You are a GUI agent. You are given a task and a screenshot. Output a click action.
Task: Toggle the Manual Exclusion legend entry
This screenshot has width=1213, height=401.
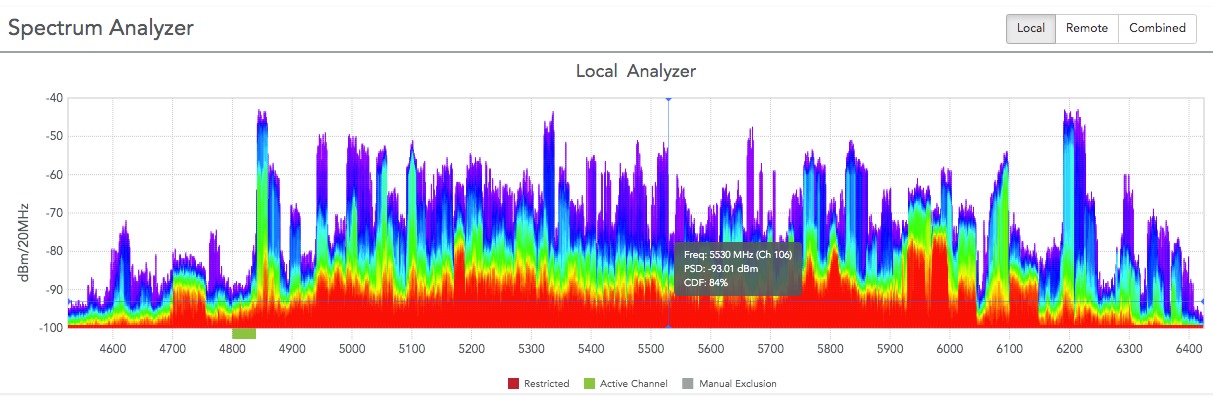pos(729,383)
